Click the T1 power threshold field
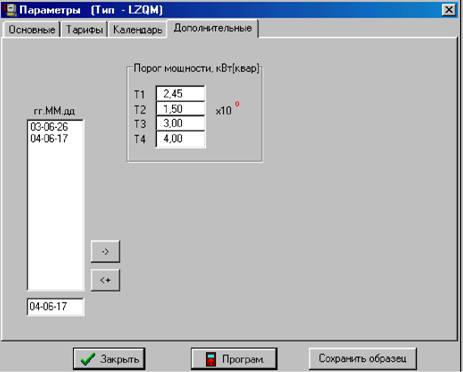Viewport: 463px width, 372px height. [x=180, y=94]
